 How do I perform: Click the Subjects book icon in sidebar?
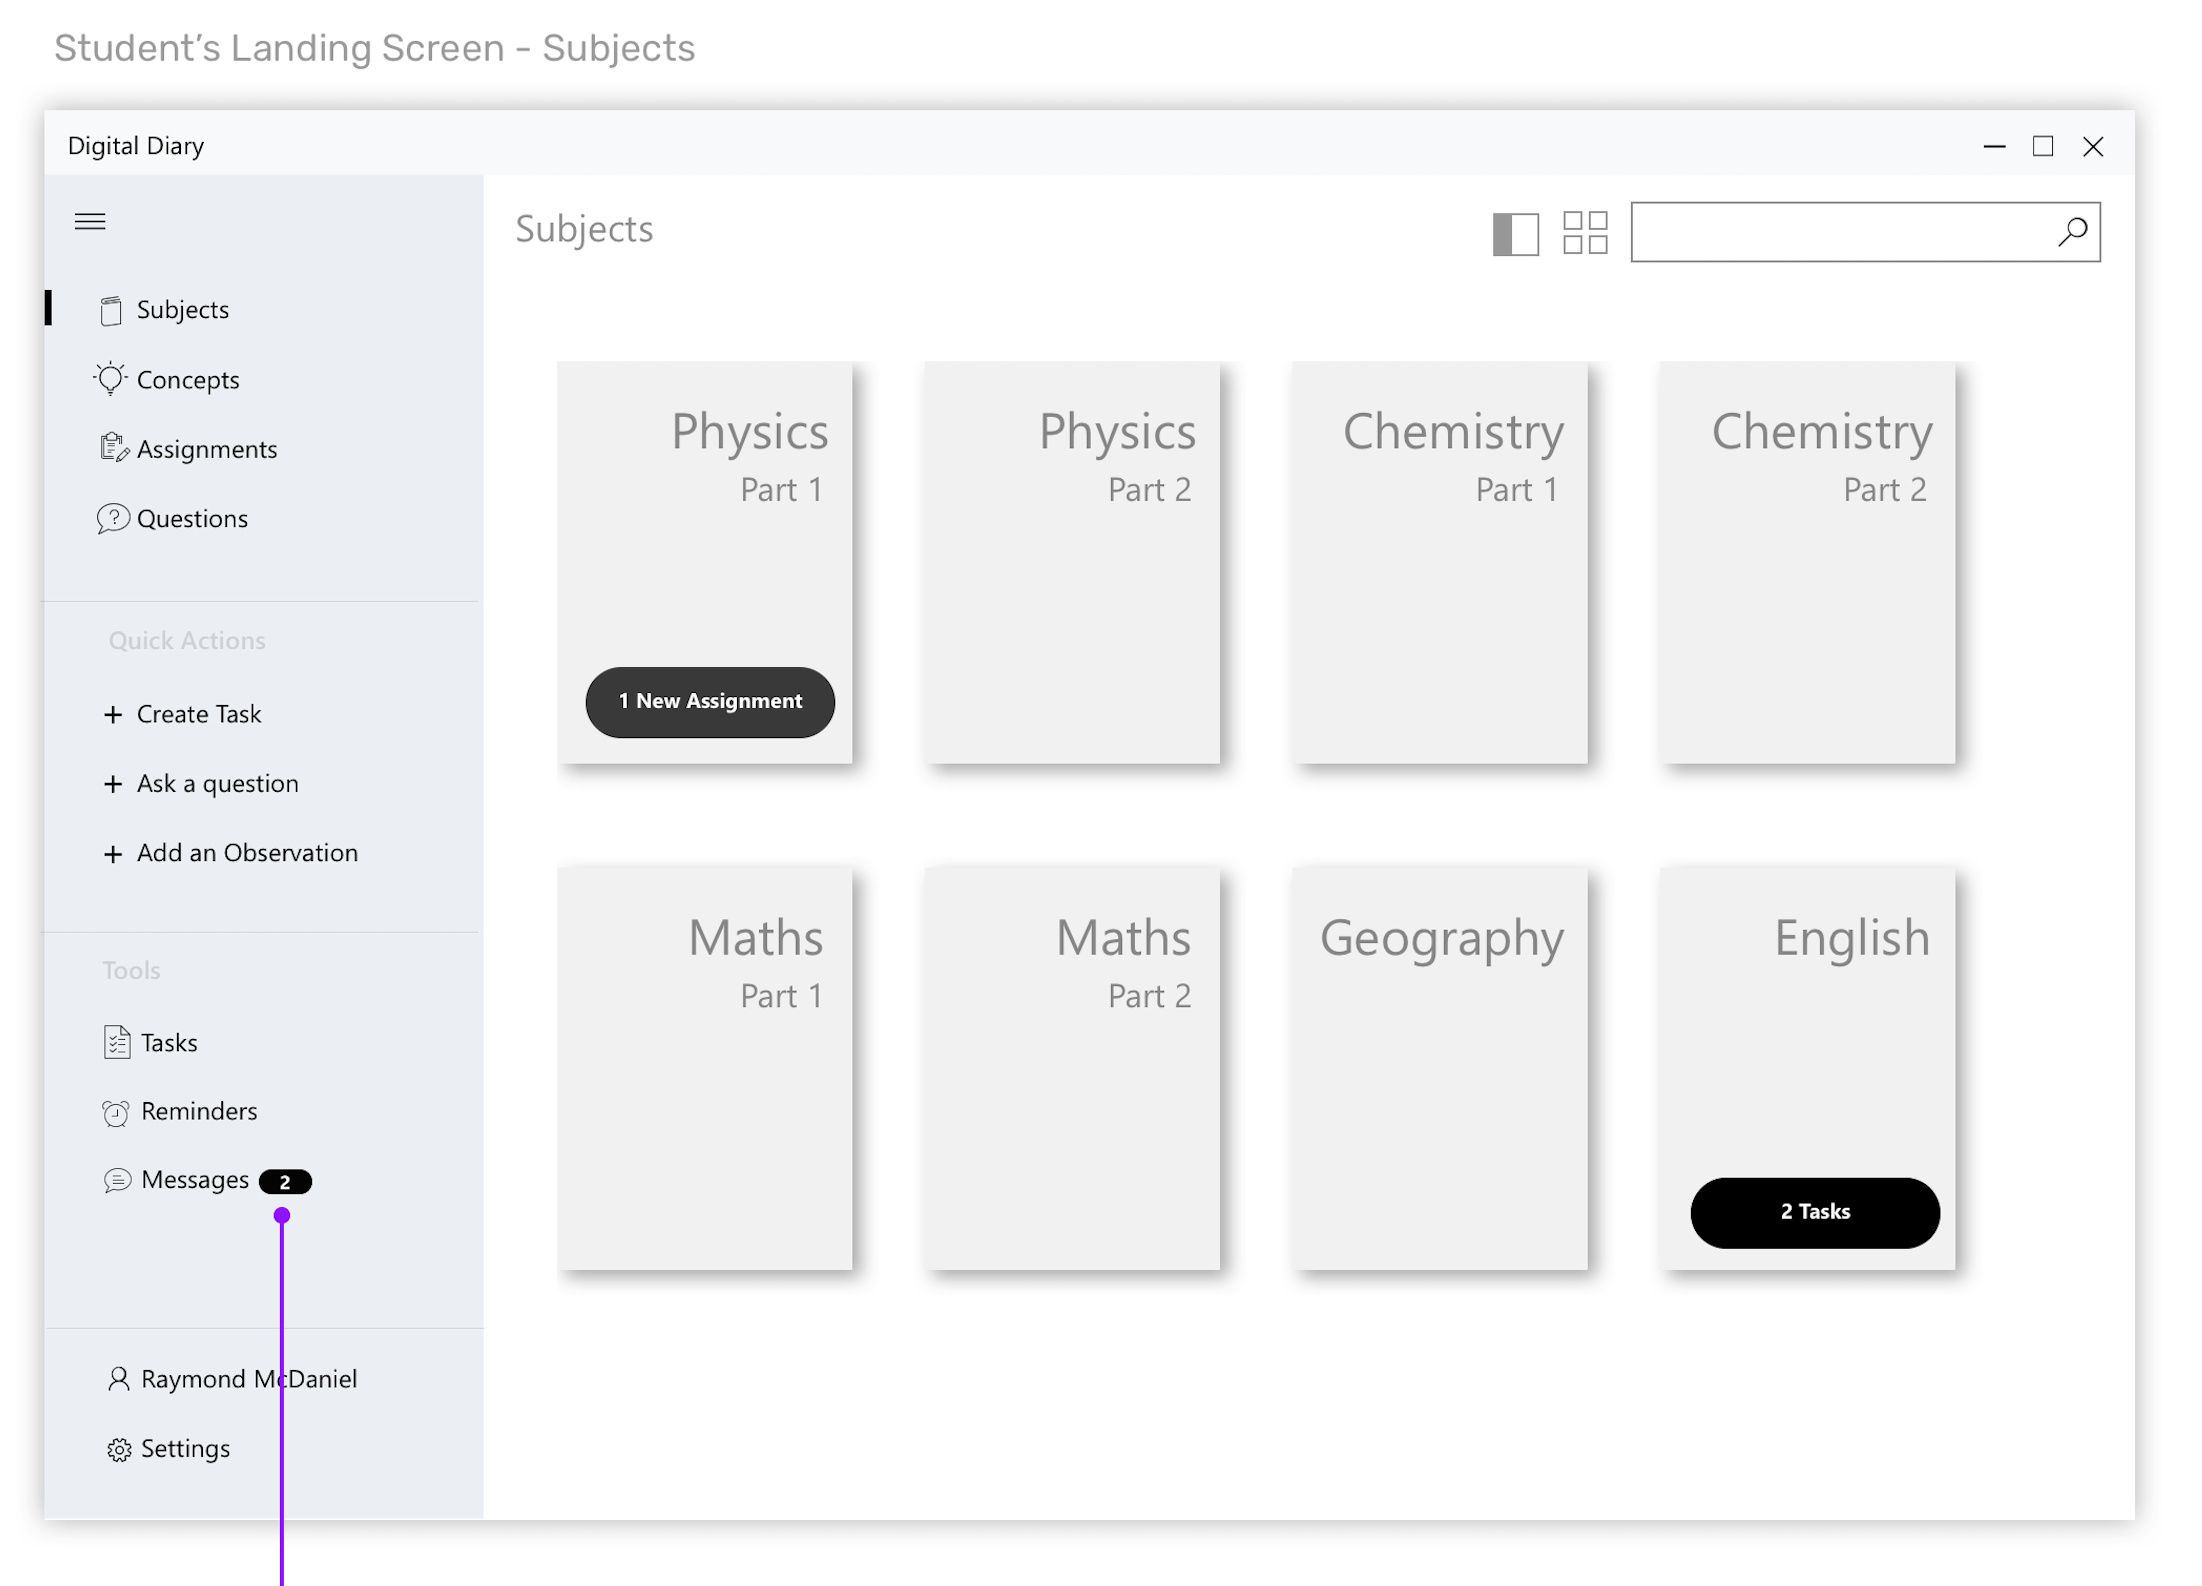(111, 311)
